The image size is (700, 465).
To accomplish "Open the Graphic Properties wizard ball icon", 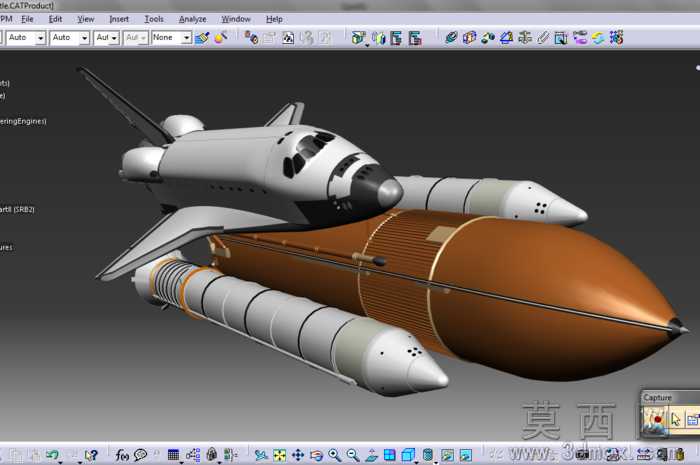I will click(x=221, y=38).
